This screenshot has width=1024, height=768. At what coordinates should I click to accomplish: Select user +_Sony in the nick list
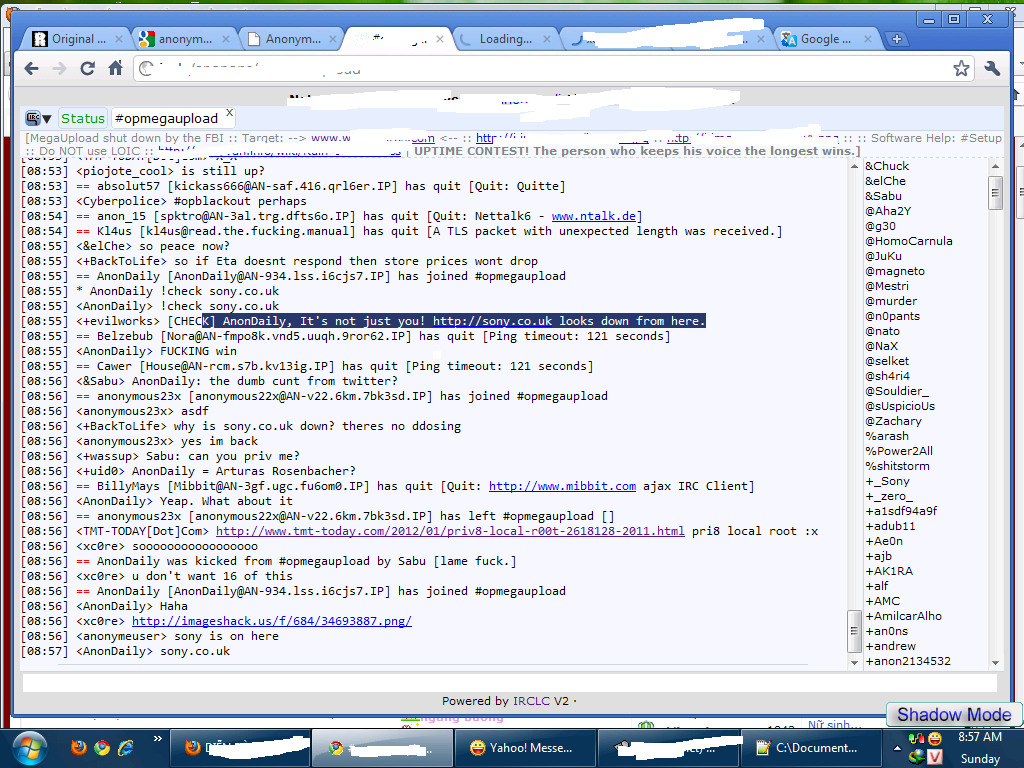pos(887,481)
